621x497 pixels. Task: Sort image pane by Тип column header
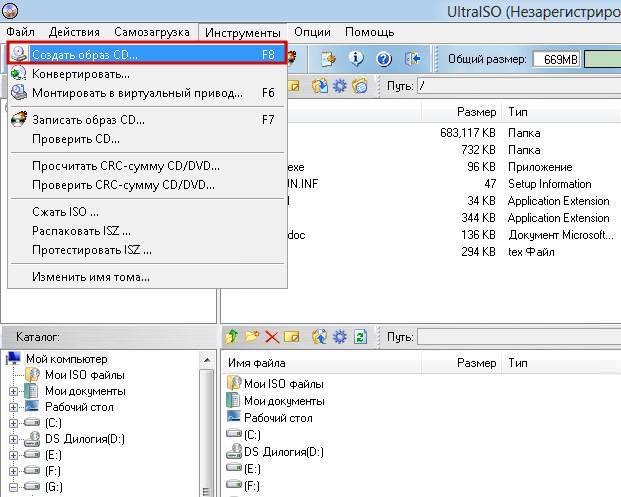point(562,112)
